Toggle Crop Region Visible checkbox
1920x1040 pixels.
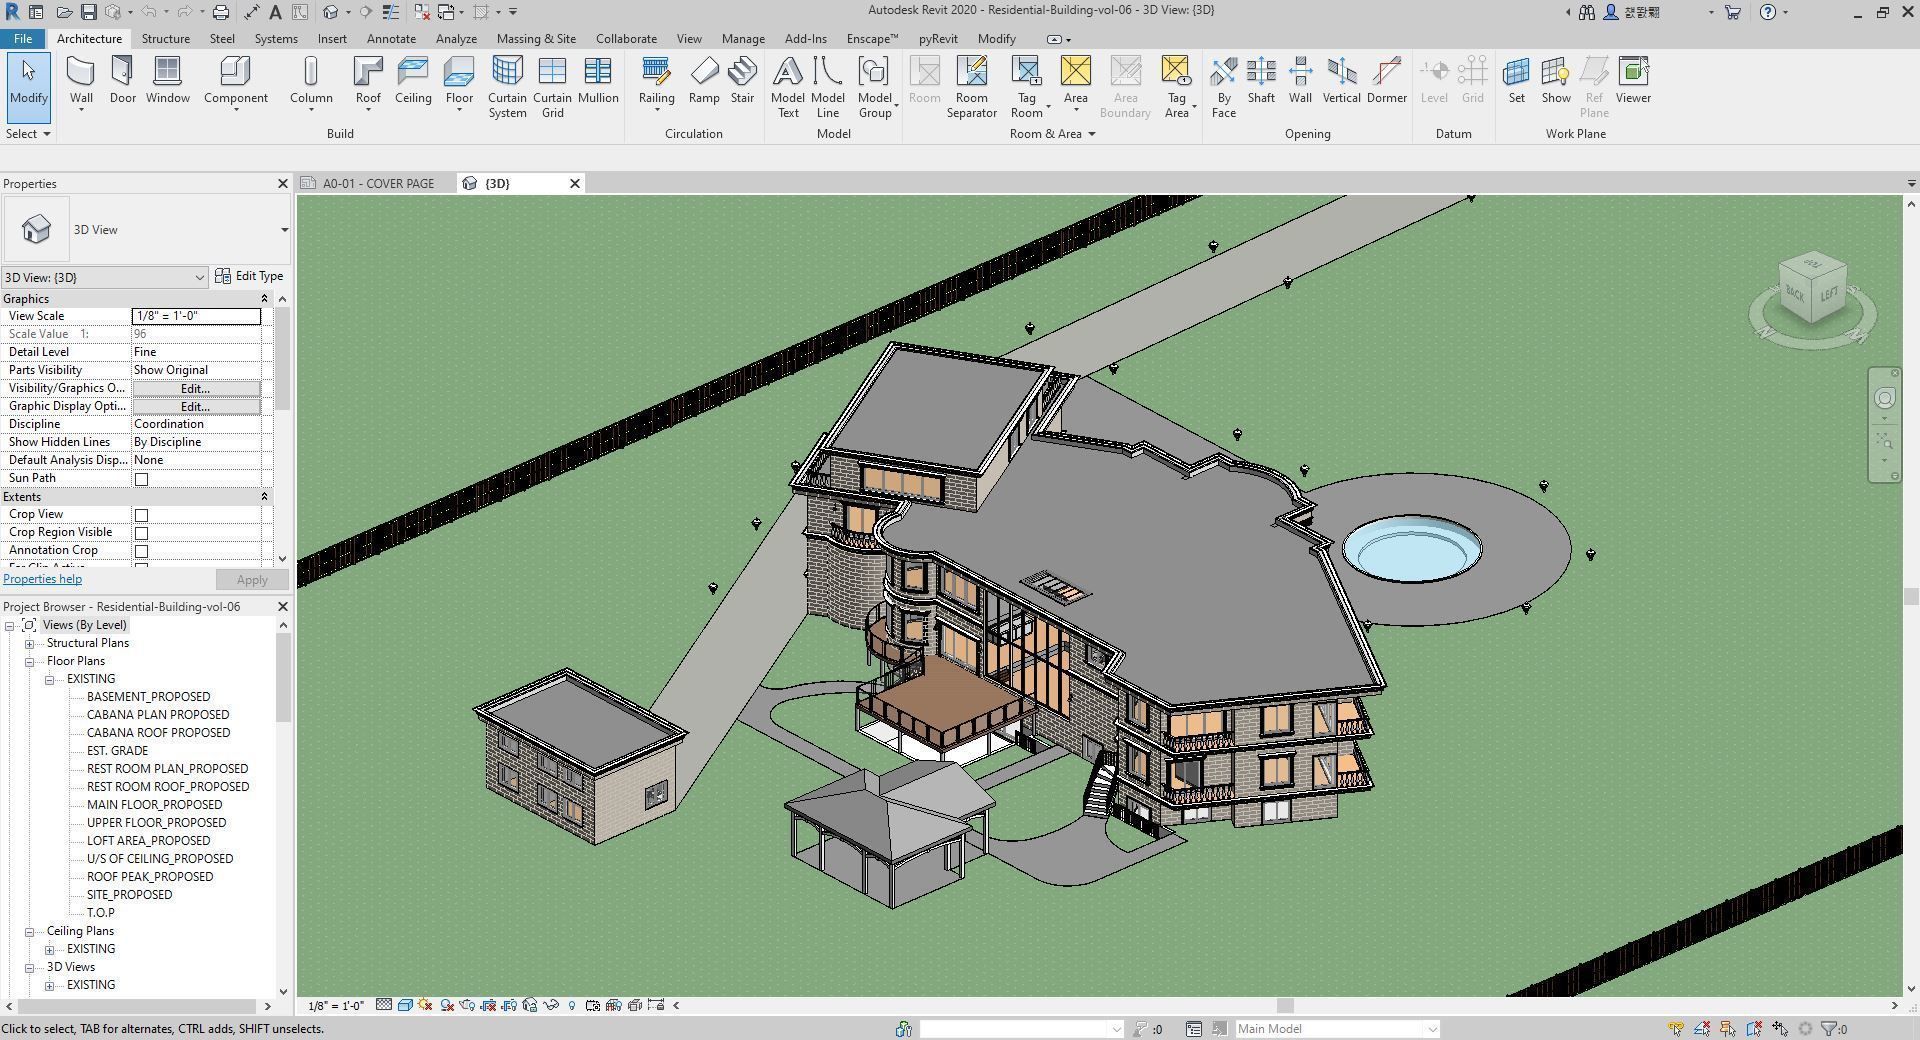(141, 533)
